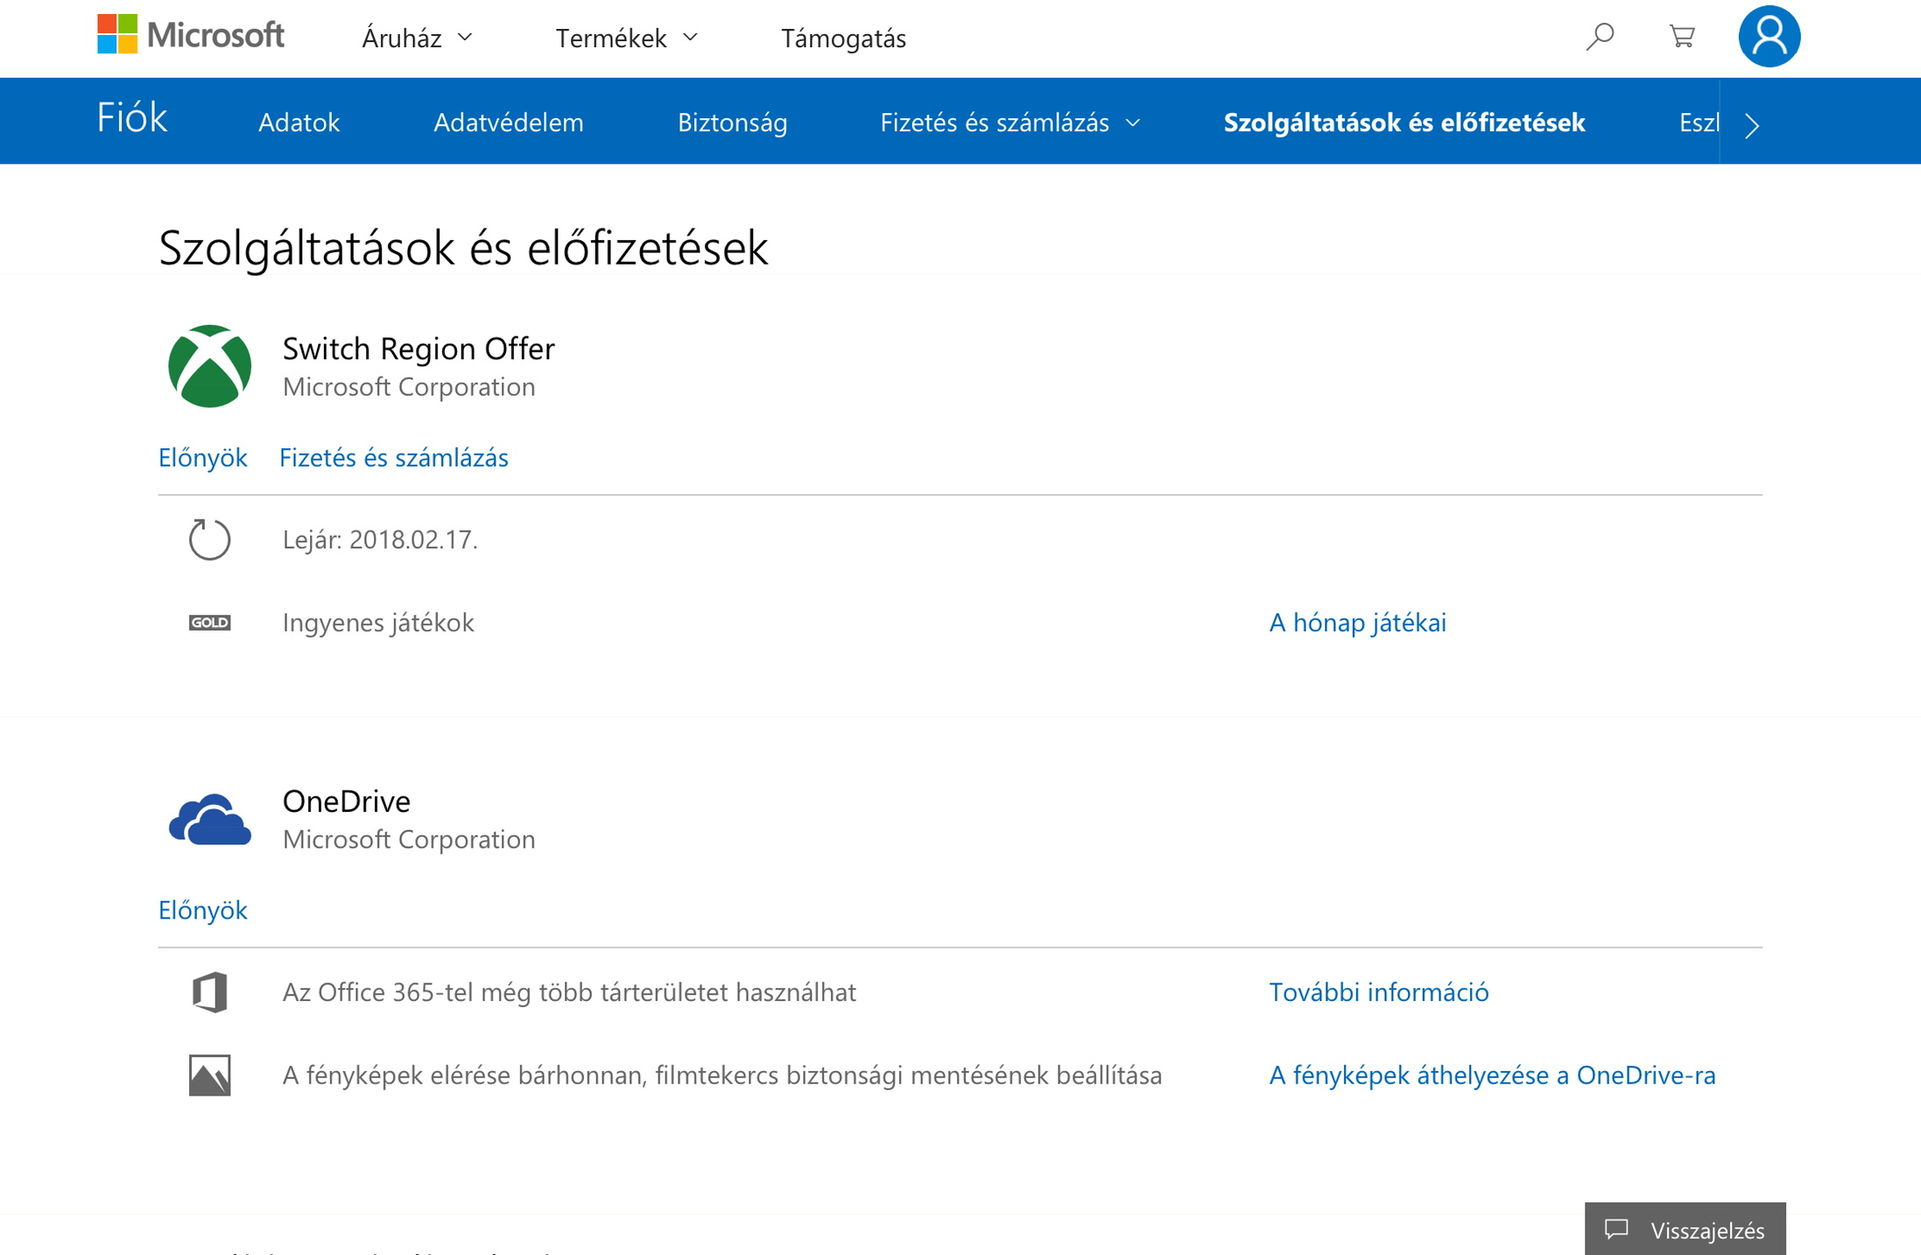
Task: Open the search magnifier icon
Action: 1600,37
